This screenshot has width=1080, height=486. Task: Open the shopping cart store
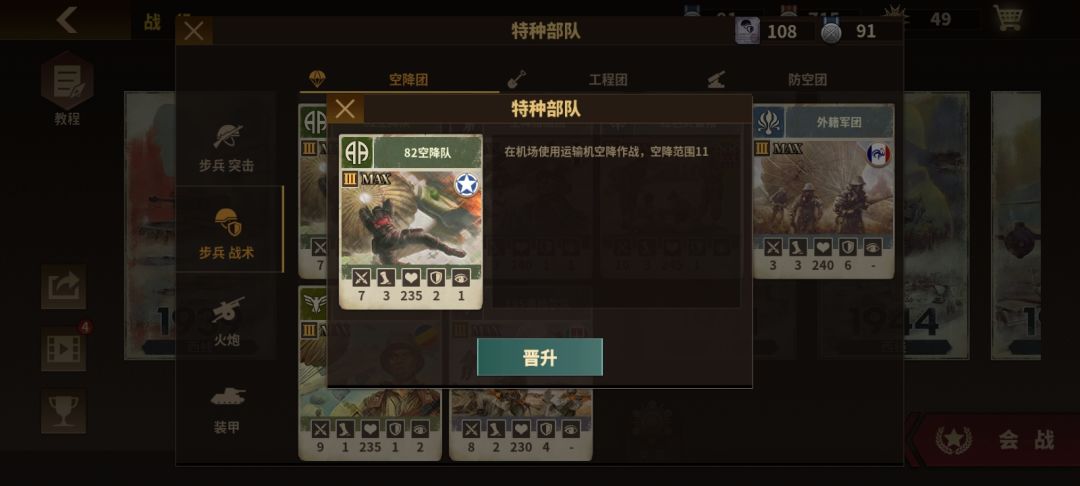[1008, 18]
